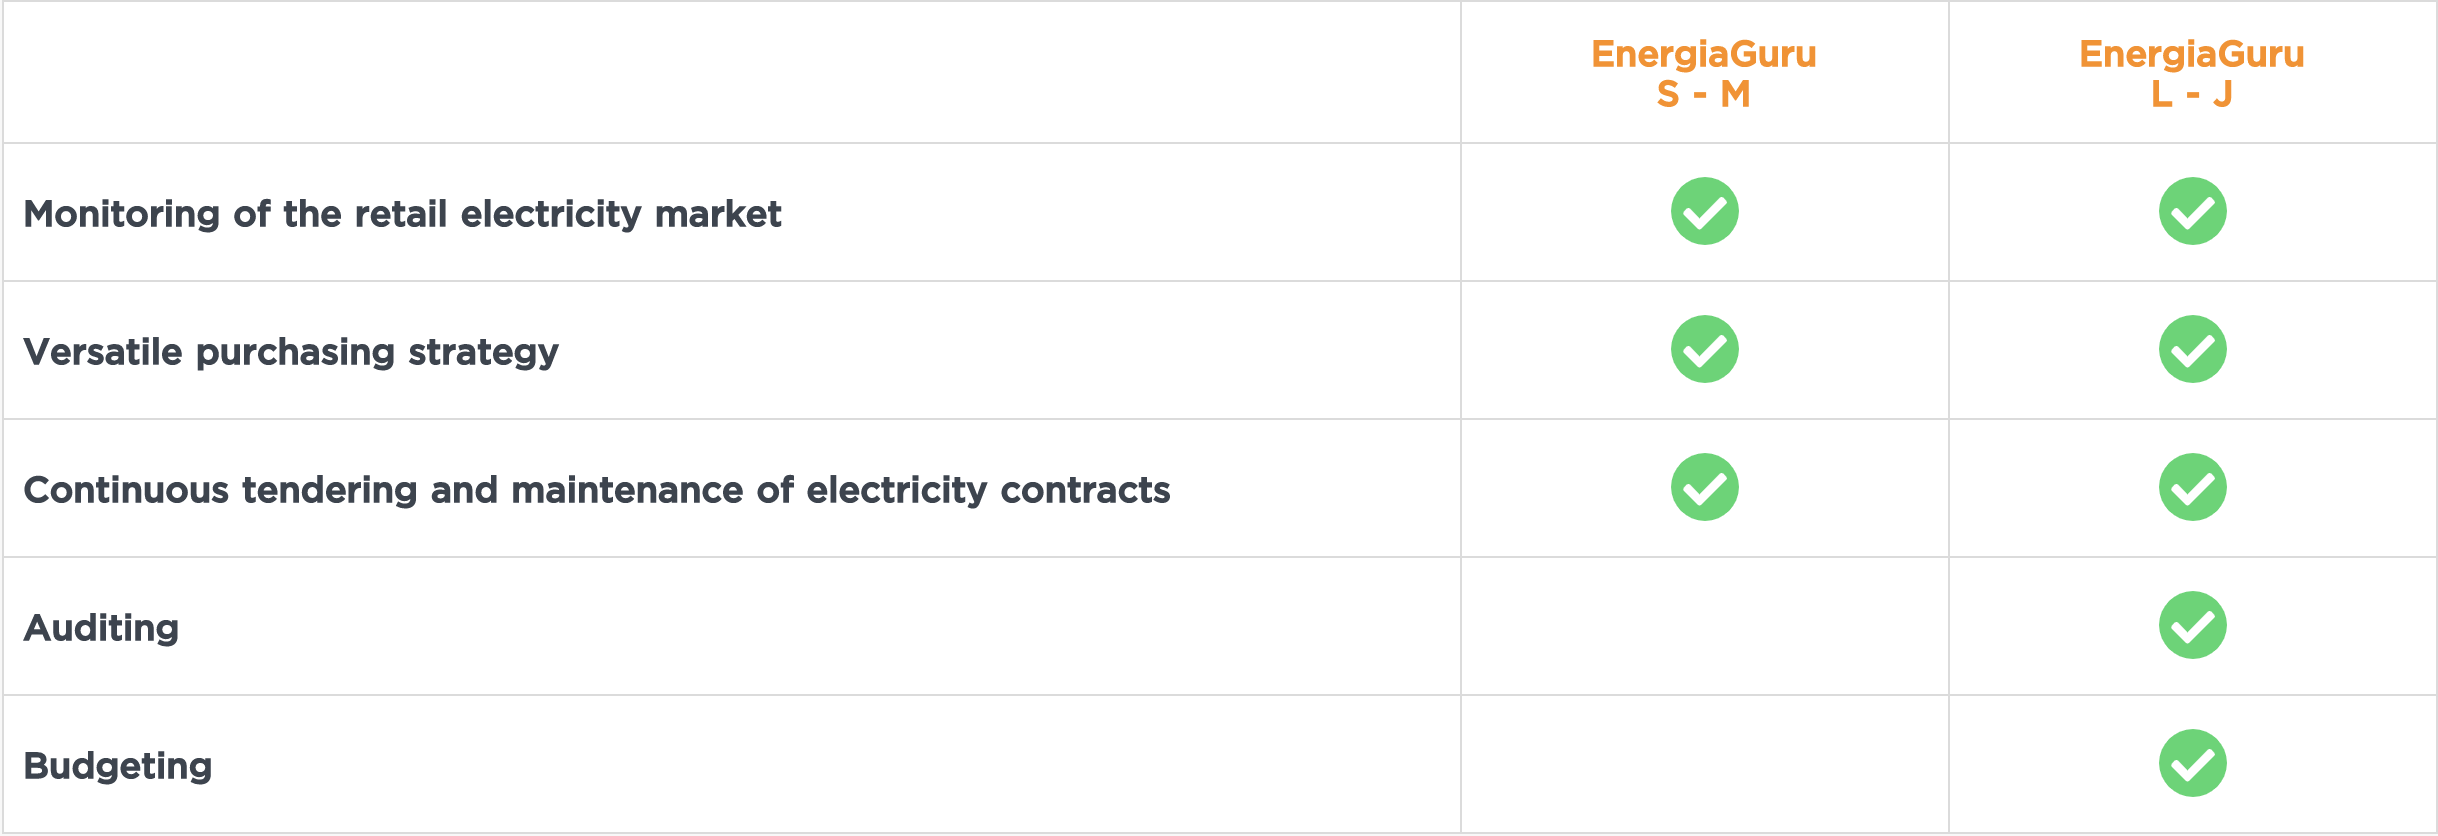Image resolution: width=2438 pixels, height=836 pixels.
Task: Click the EnergiaGuru S - M column header
Action: 1704,73
